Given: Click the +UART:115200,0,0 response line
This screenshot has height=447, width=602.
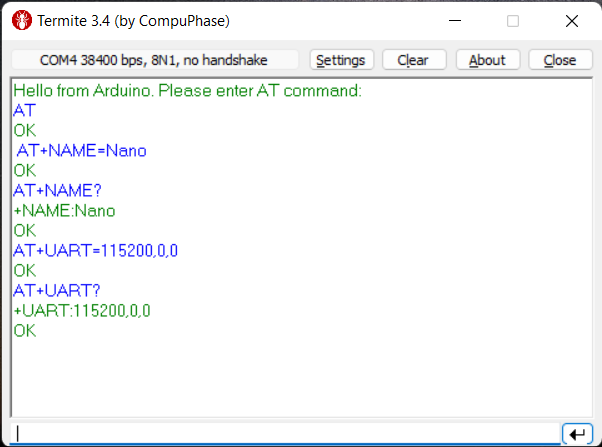Looking at the screenshot, I should click(x=82, y=311).
